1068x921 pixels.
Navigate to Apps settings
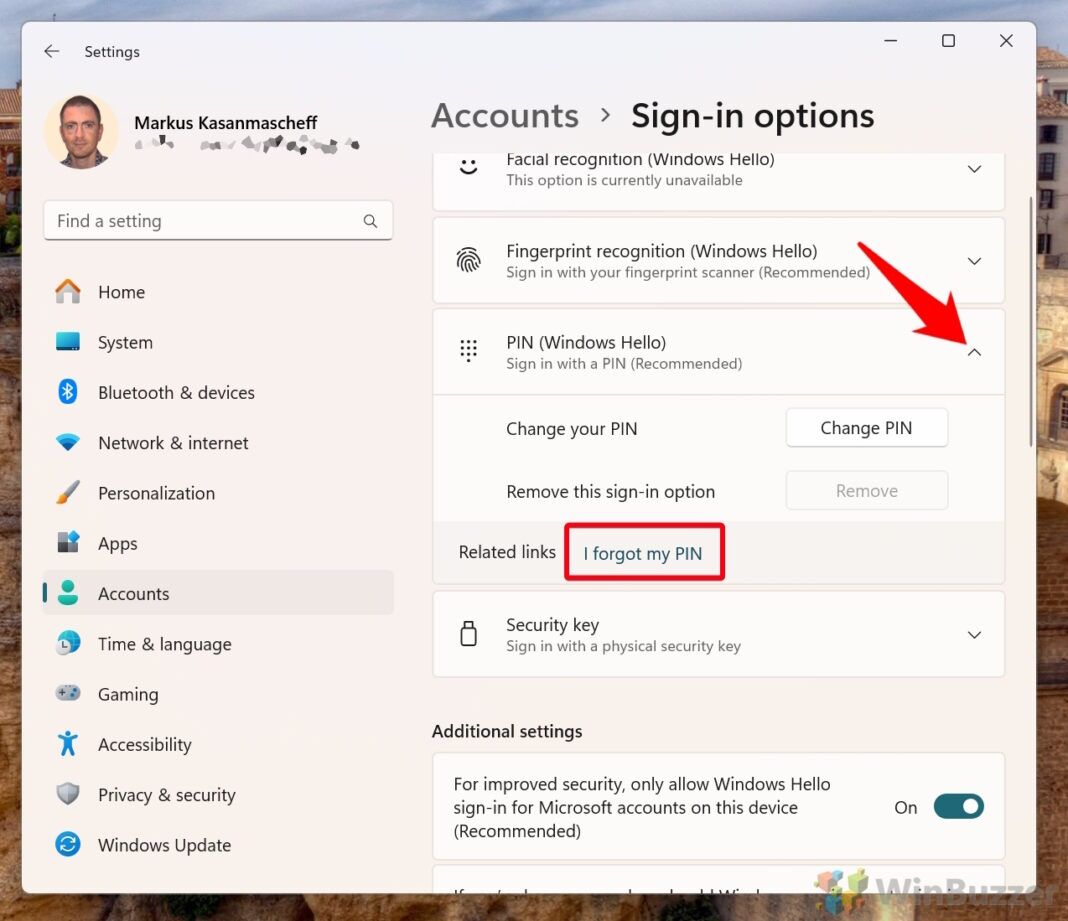pyautogui.click(x=218, y=543)
